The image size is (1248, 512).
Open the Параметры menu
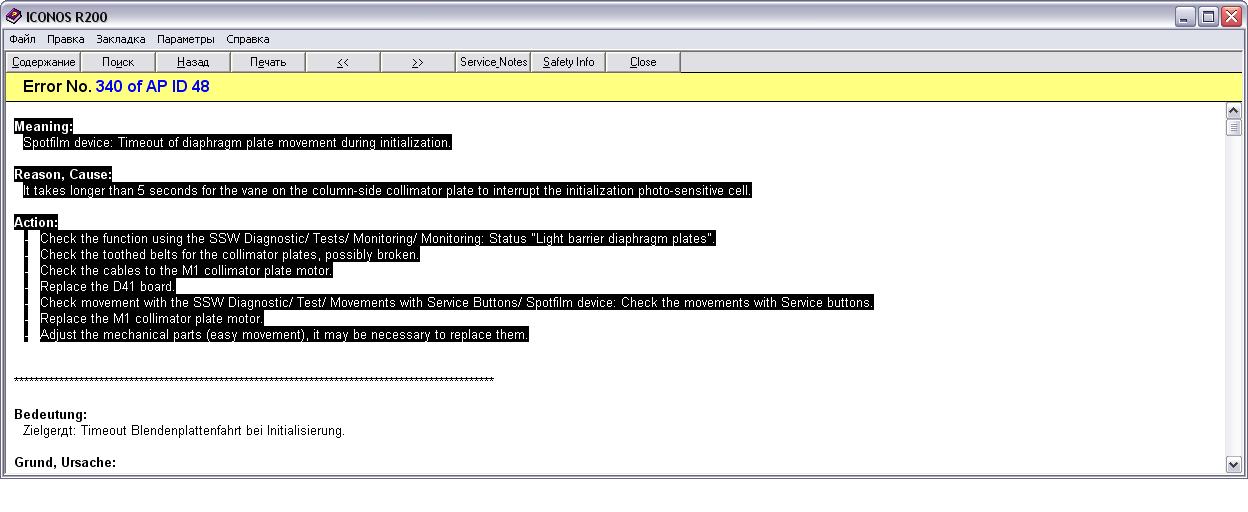pyautogui.click(x=185, y=39)
